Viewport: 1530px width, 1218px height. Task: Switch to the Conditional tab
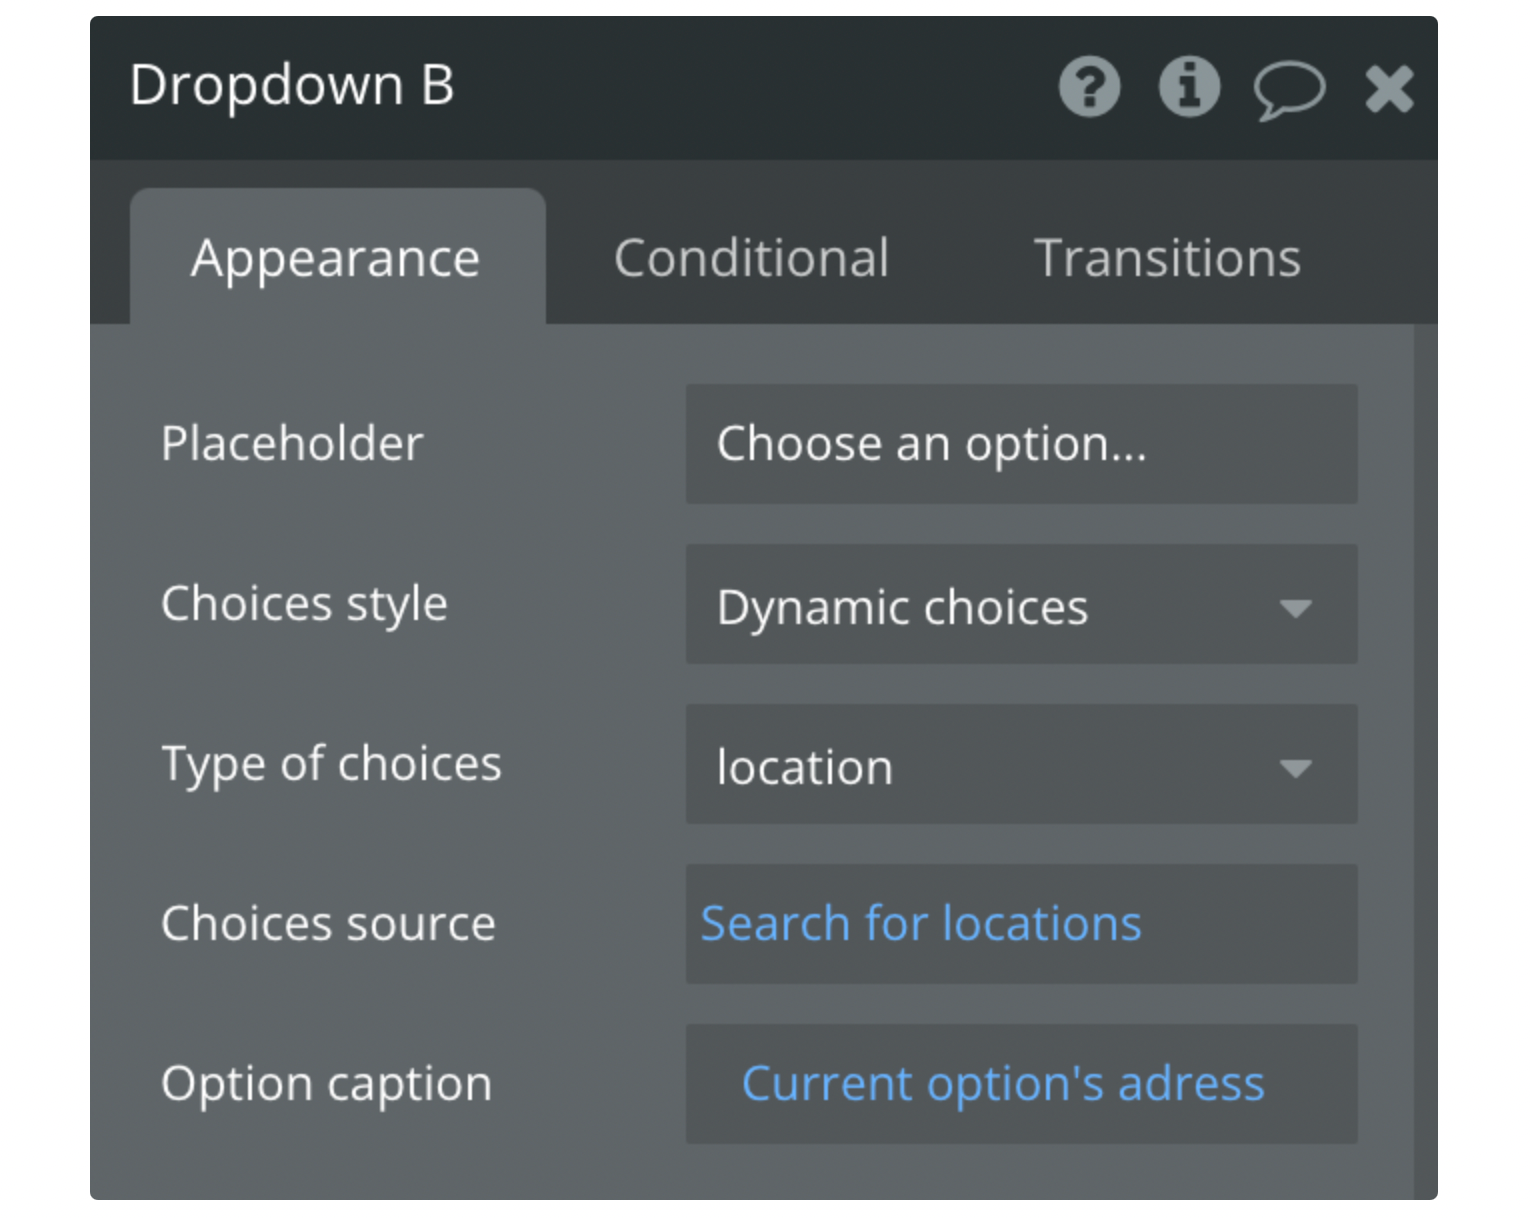pyautogui.click(x=751, y=258)
